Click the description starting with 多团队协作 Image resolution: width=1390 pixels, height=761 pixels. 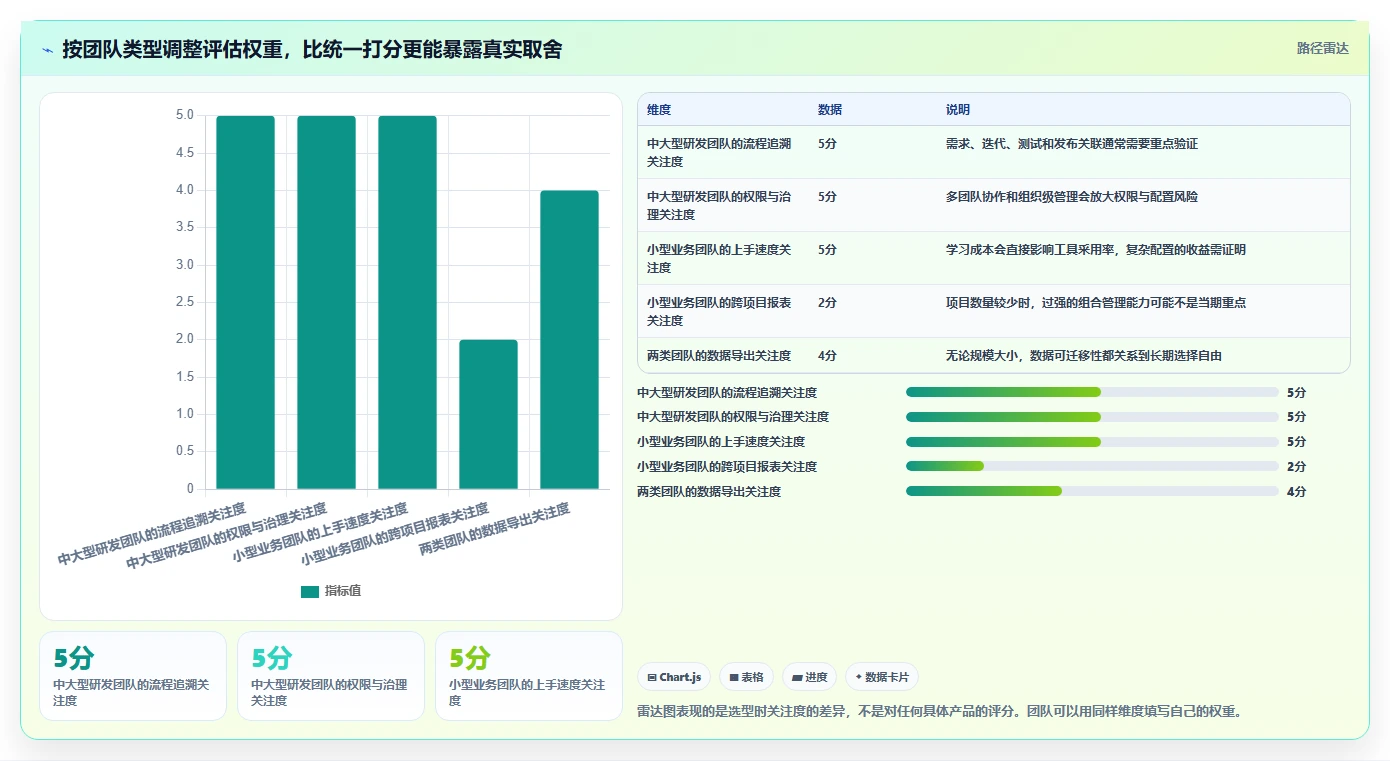(x=1072, y=196)
